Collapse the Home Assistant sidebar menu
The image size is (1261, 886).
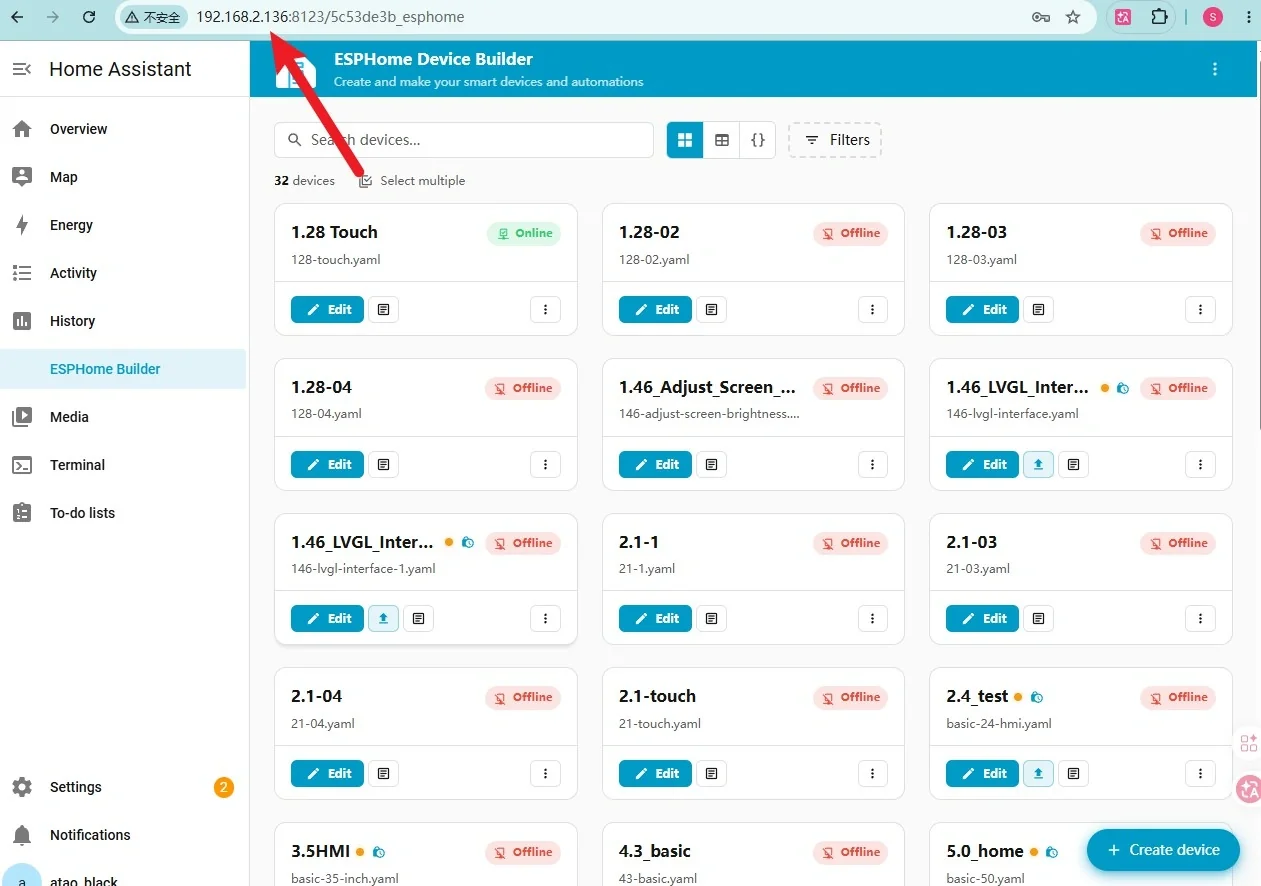click(22, 69)
